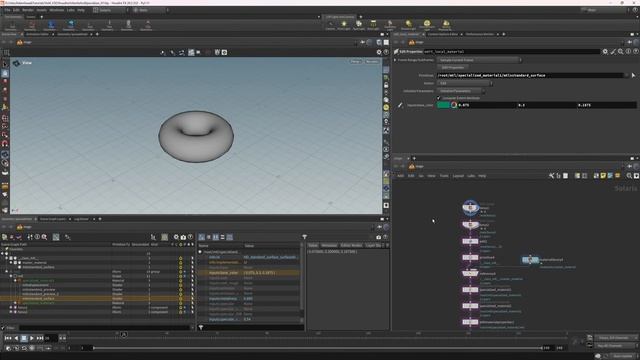The image size is (640, 360).
Task: Open the Sample Current Frame dropdown
Action: click(x=479, y=60)
